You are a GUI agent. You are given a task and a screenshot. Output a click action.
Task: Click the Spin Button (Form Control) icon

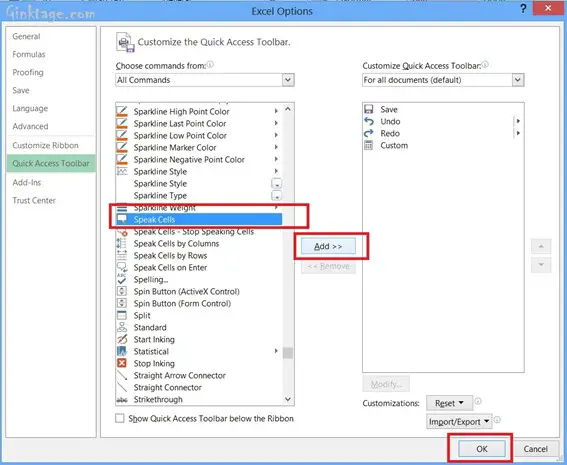122,303
